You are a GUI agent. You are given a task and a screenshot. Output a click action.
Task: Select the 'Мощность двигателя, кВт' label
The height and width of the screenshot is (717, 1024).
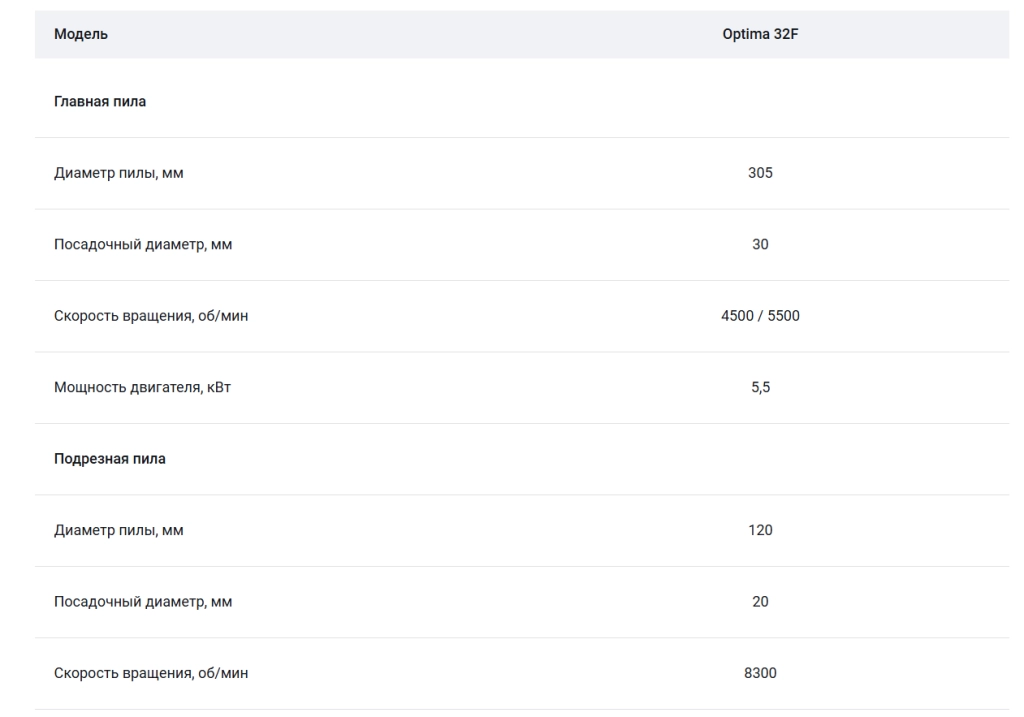142,387
